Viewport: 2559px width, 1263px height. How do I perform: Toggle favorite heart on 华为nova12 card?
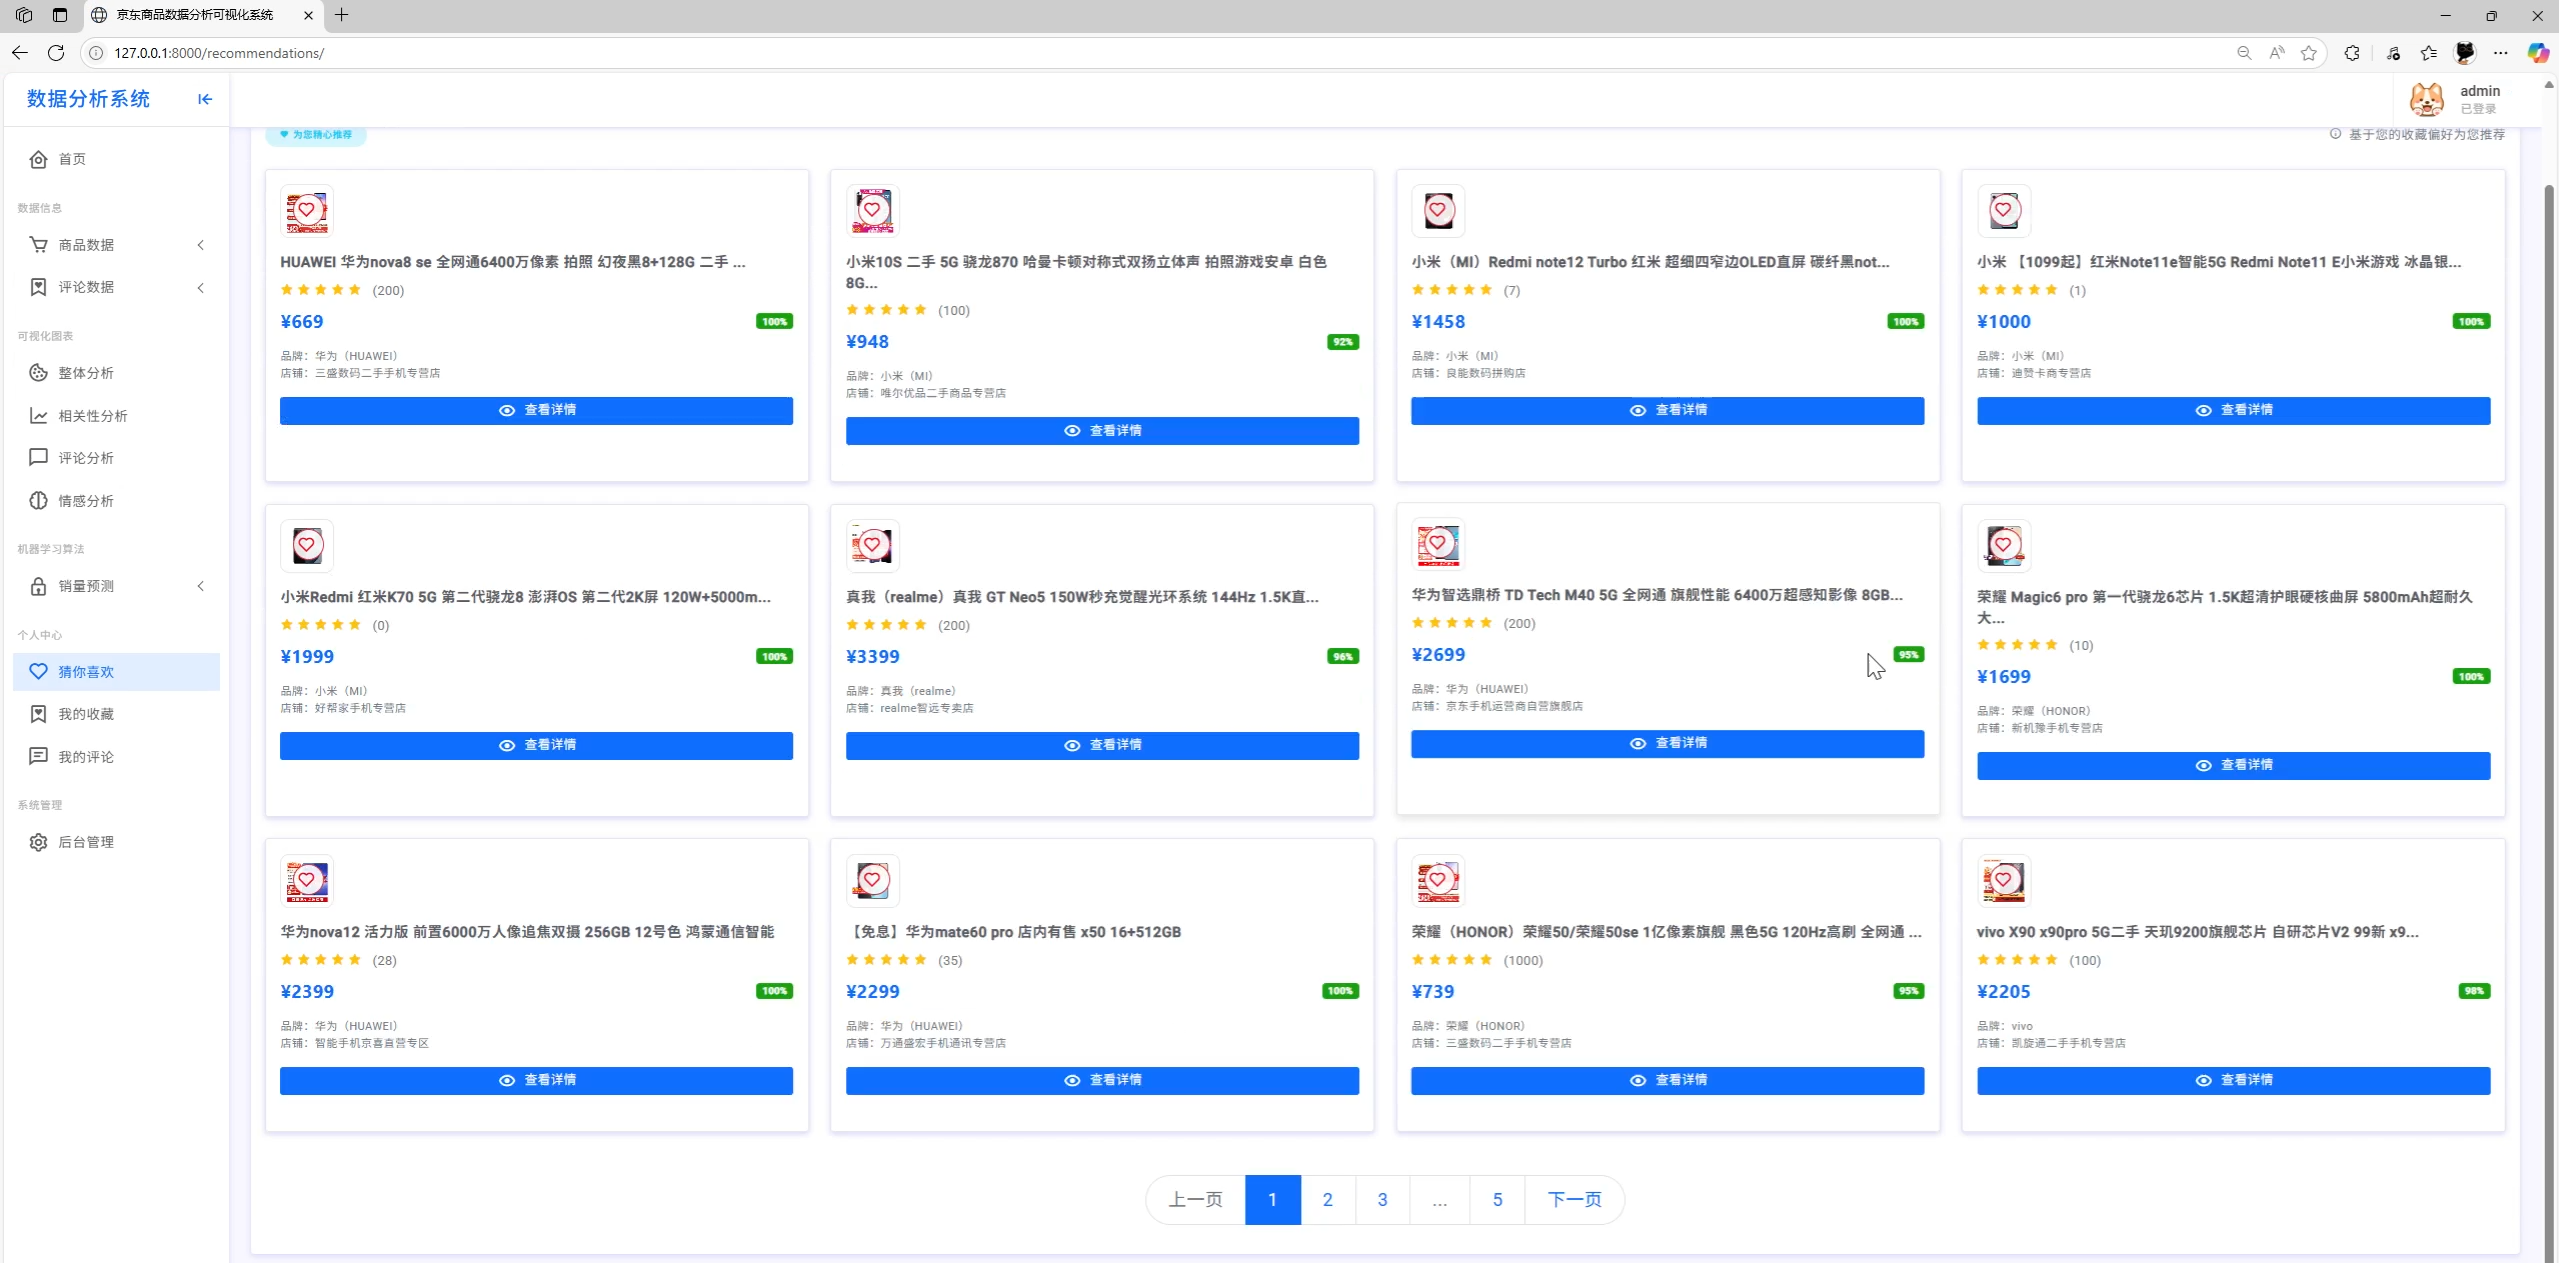pos(307,880)
